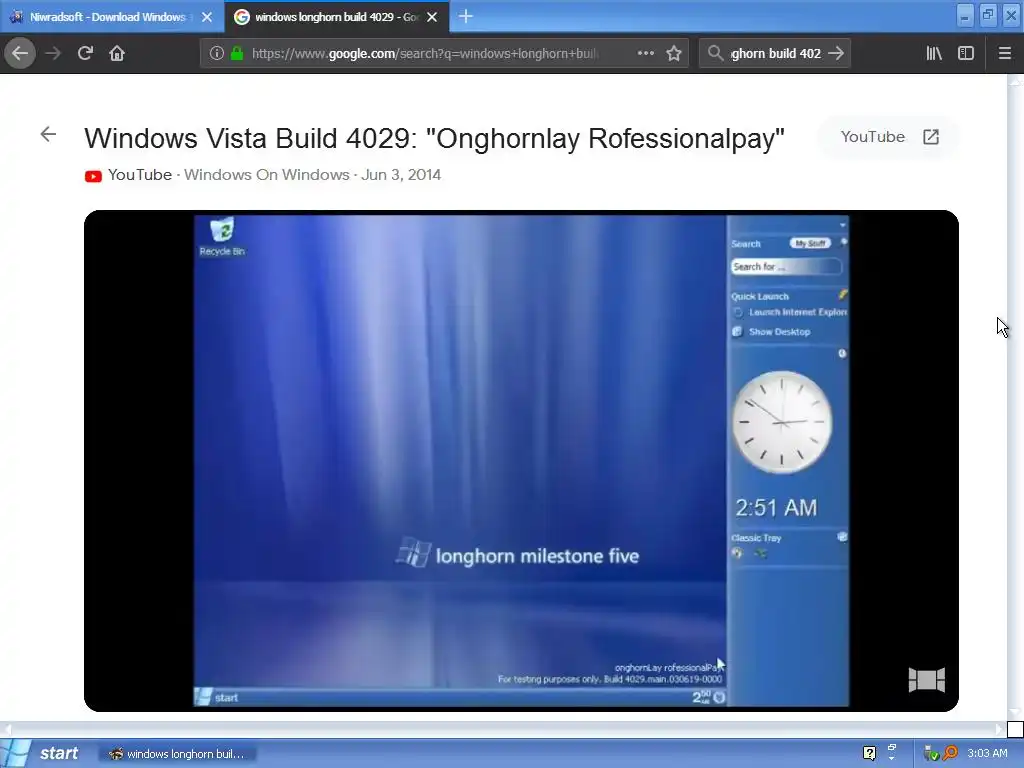1024x768 pixels.
Task: Open the Firefox home page
Action: point(117,54)
